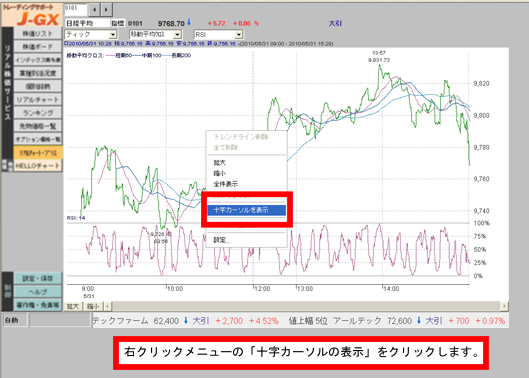Open ランキング in the sidebar
This screenshot has width=529, height=378.
tap(38, 113)
